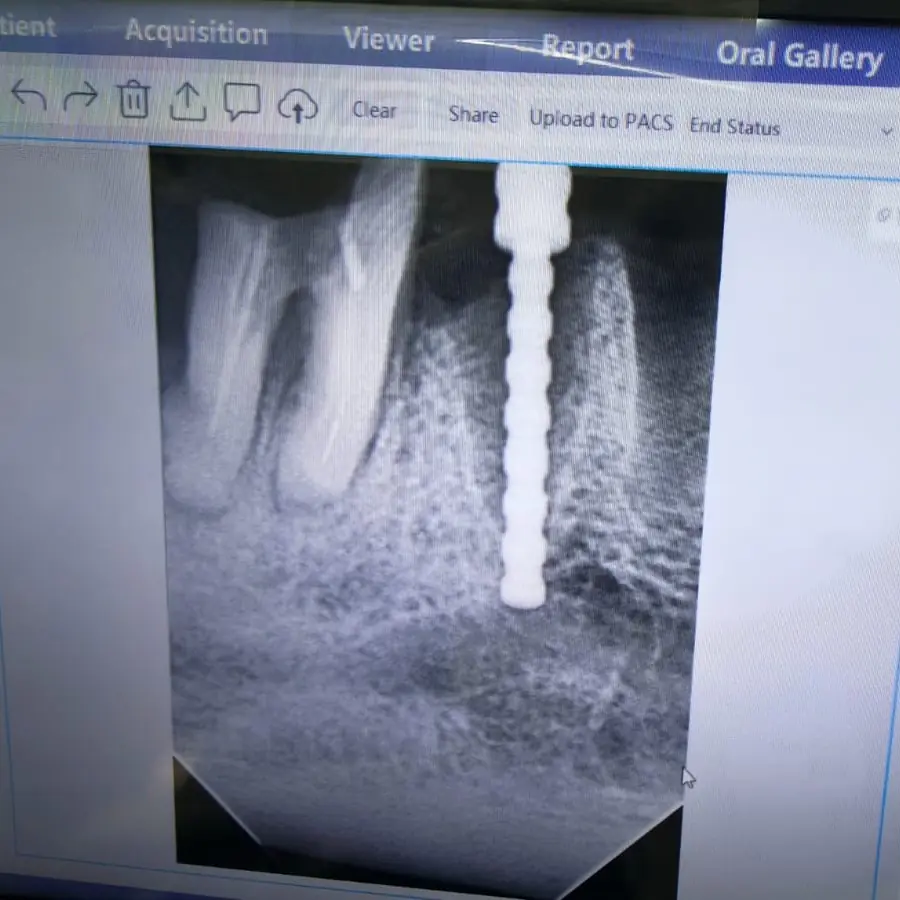Switch to the Viewer tab
The image size is (900, 900).
click(389, 40)
